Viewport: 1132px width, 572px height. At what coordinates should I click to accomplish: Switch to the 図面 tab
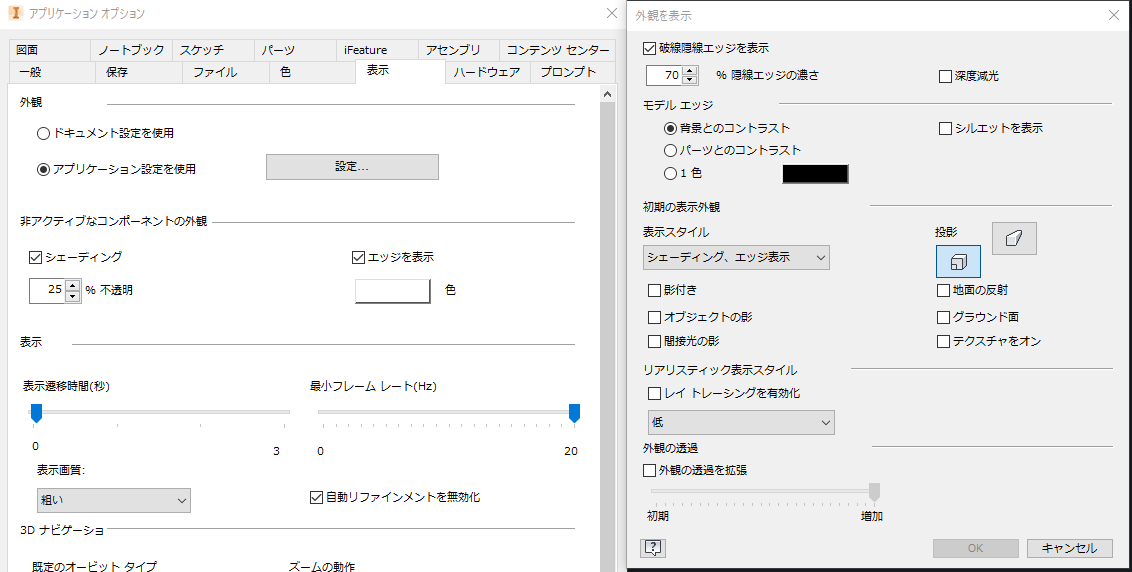point(49,50)
